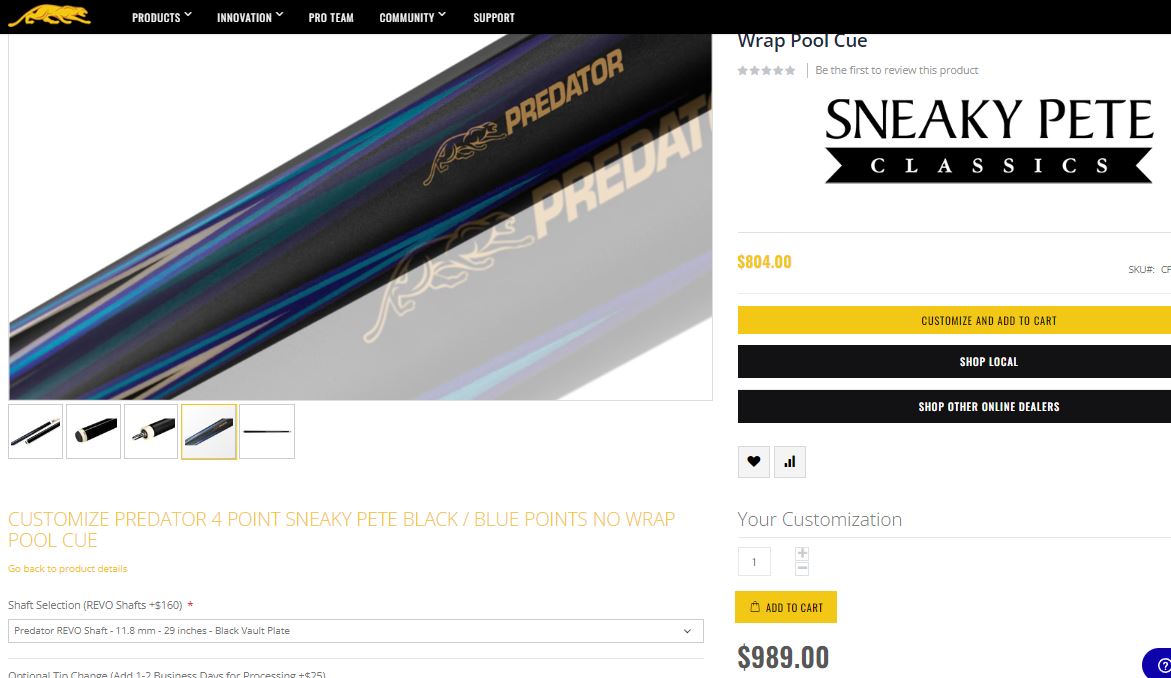Click the yellow Add to Cart button
Viewport: 1171px width, 678px height.
(x=786, y=607)
